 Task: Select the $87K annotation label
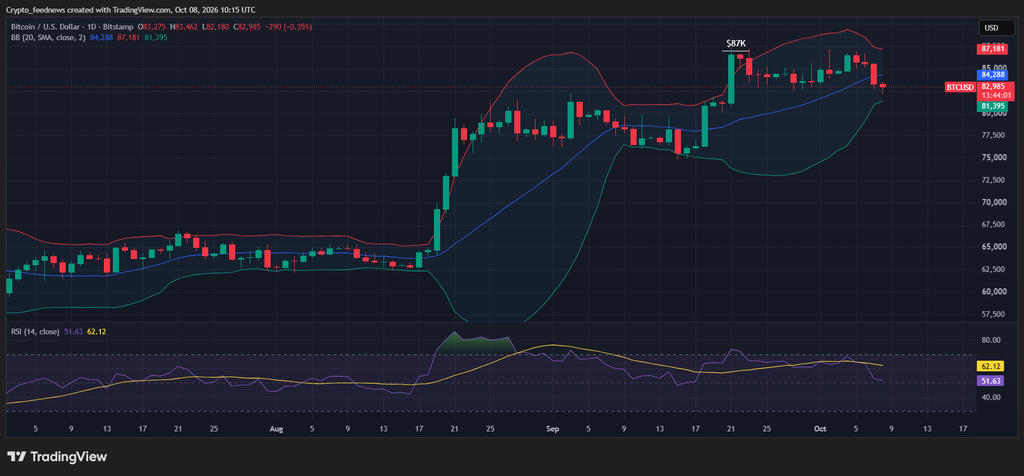tap(736, 43)
